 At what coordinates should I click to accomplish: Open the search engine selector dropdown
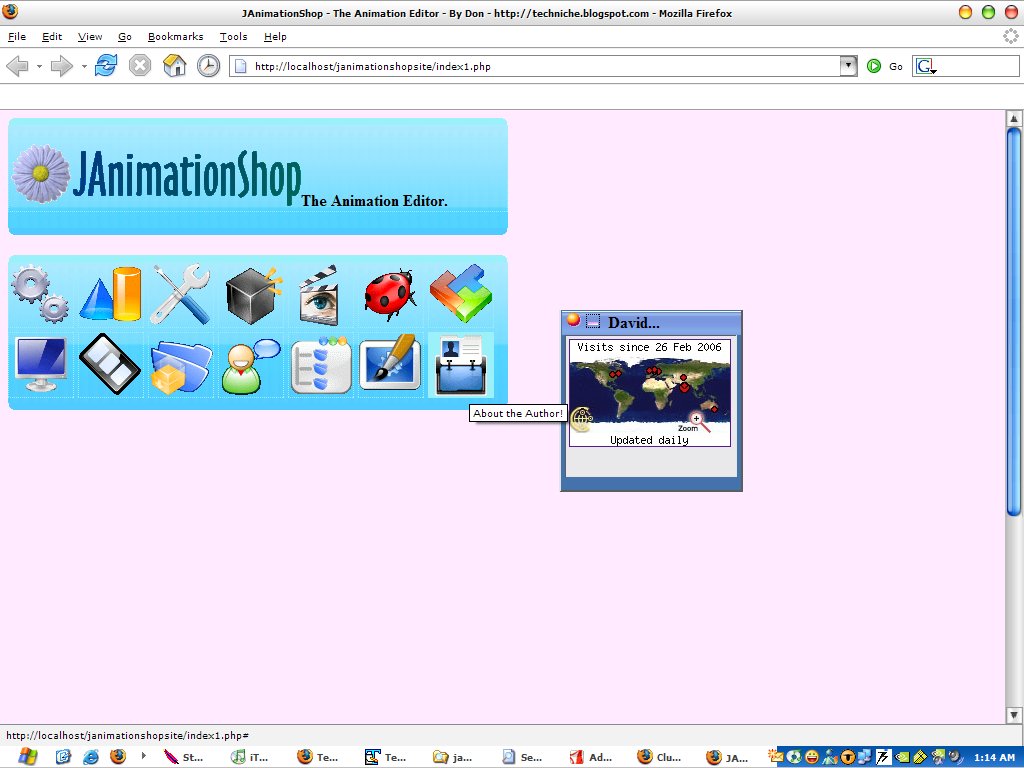(x=925, y=66)
